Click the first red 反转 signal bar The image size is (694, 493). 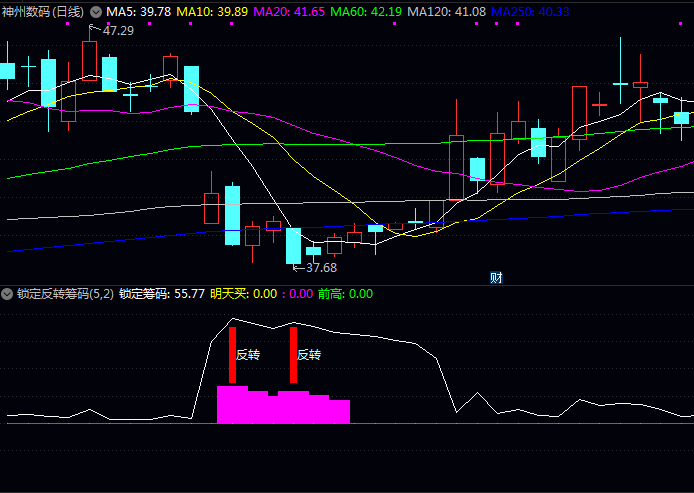[x=232, y=355]
